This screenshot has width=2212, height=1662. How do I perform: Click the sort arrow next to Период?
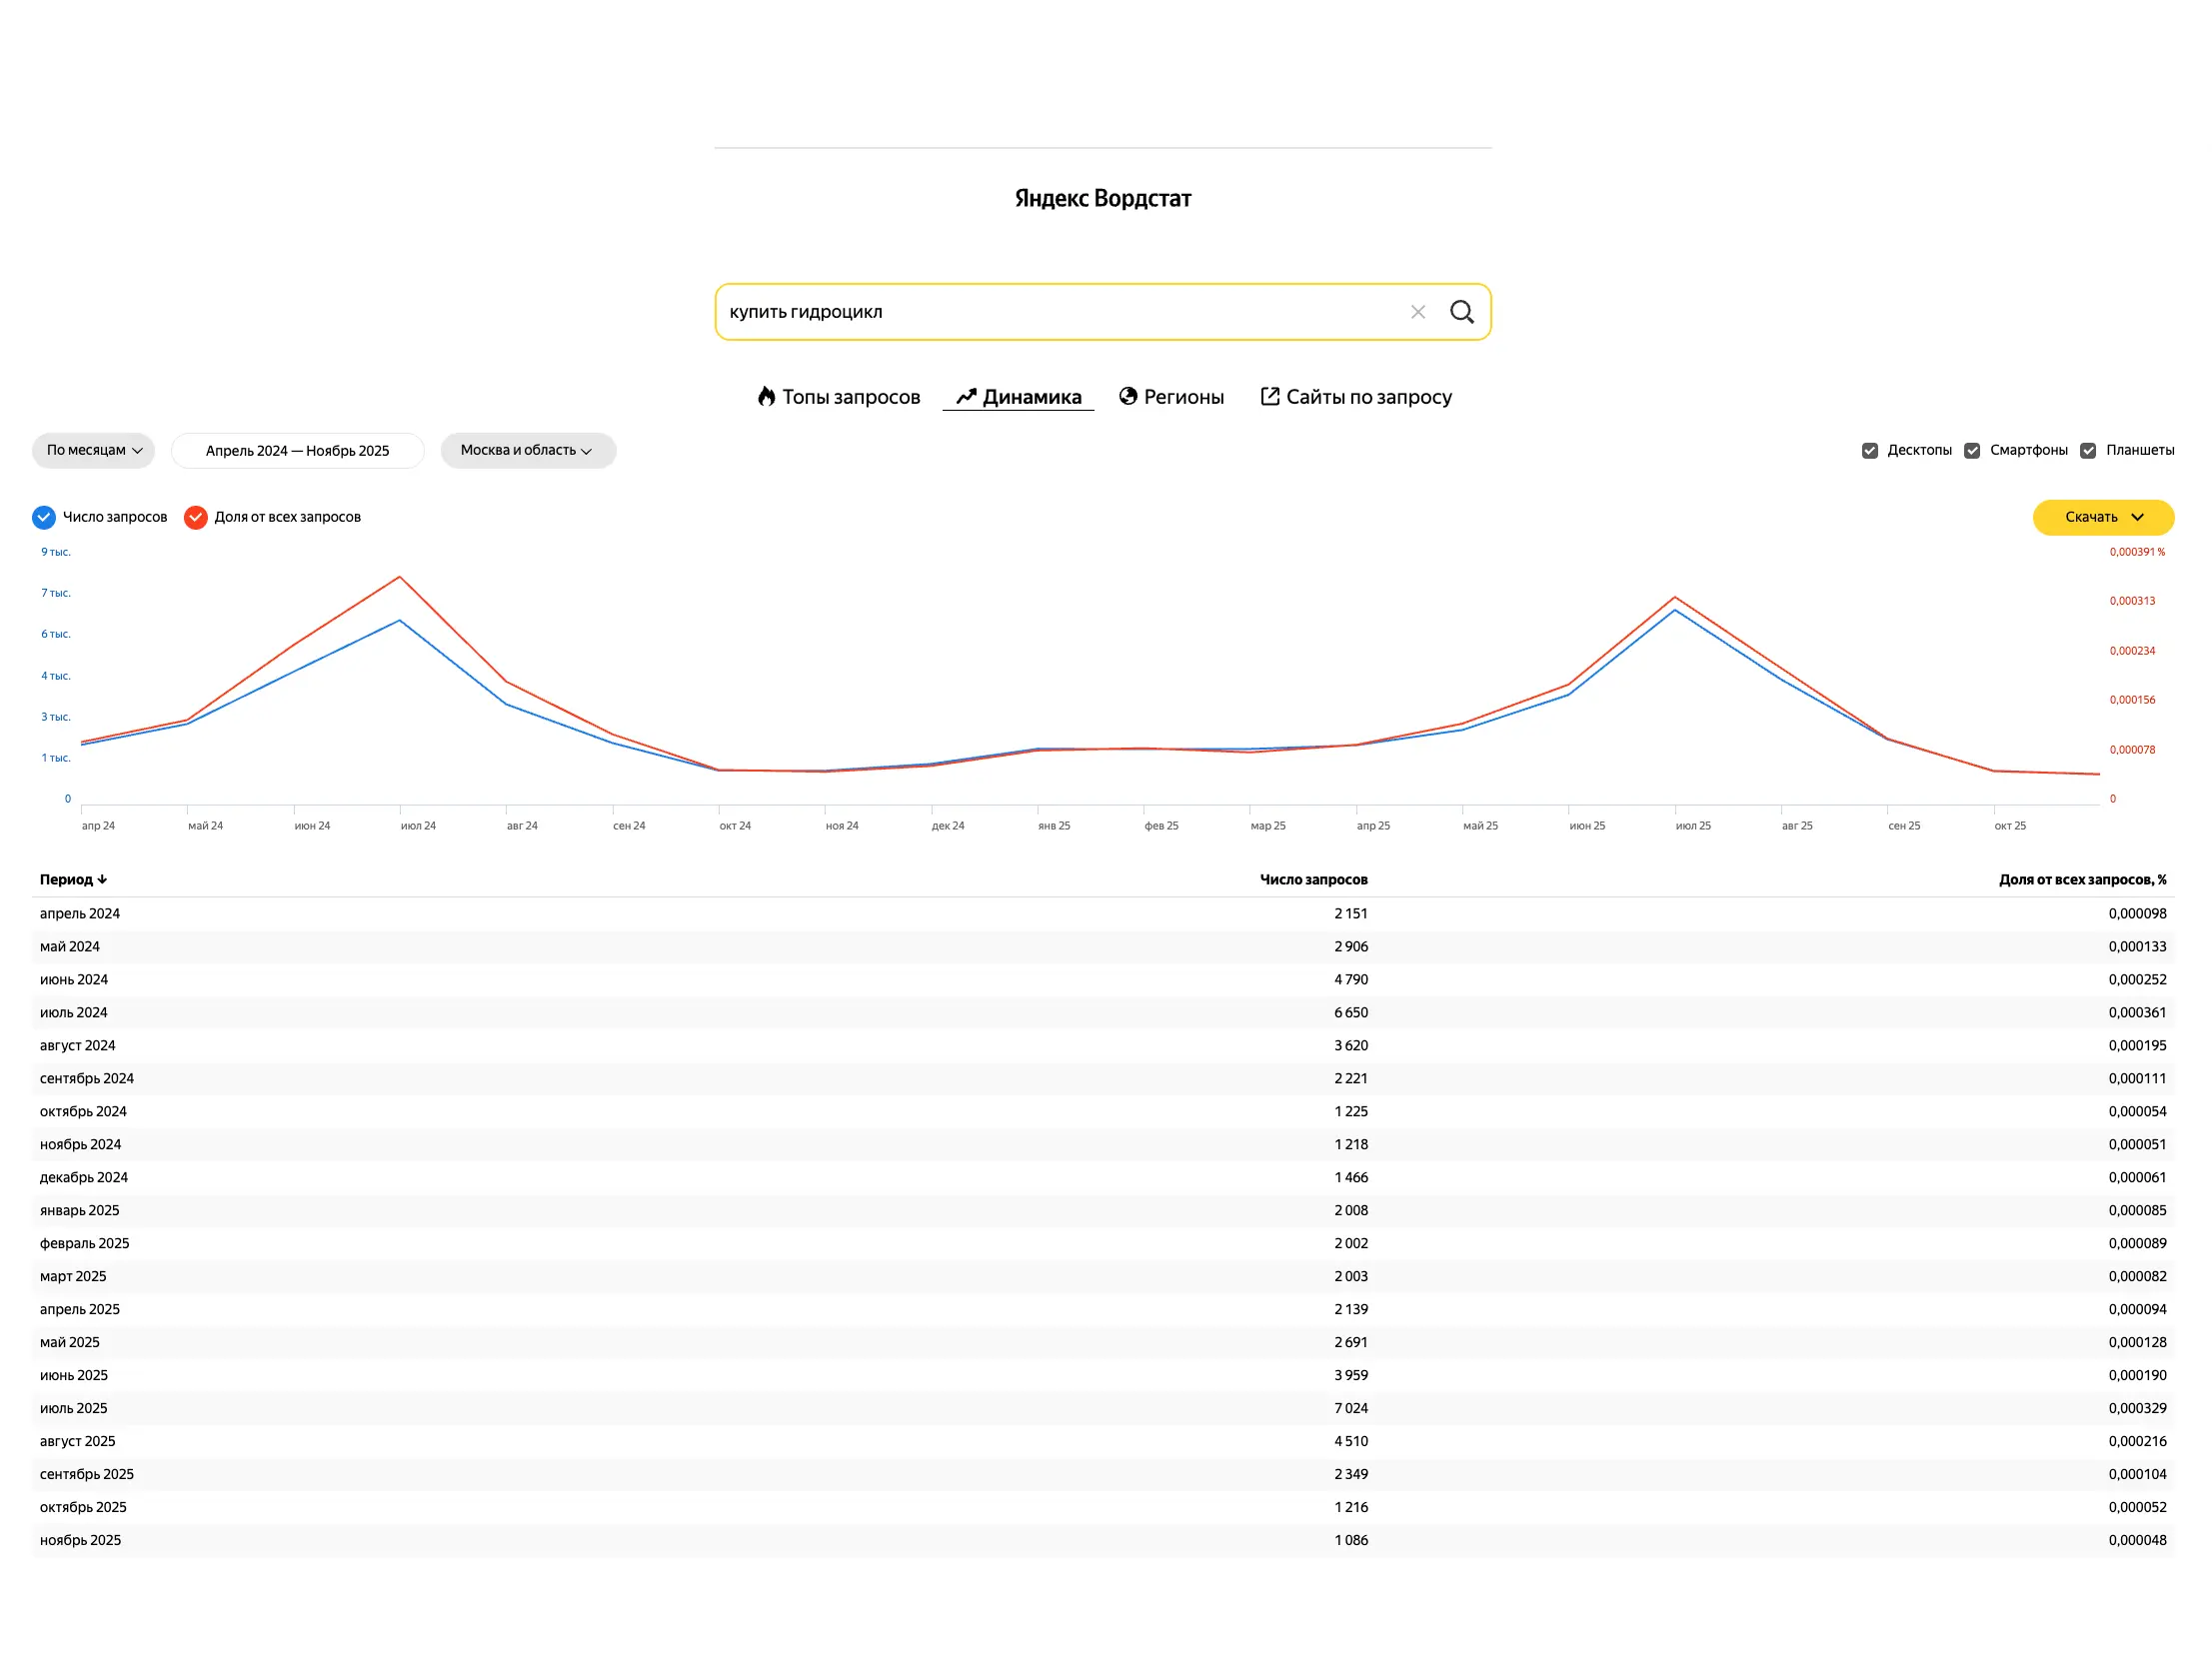102,880
